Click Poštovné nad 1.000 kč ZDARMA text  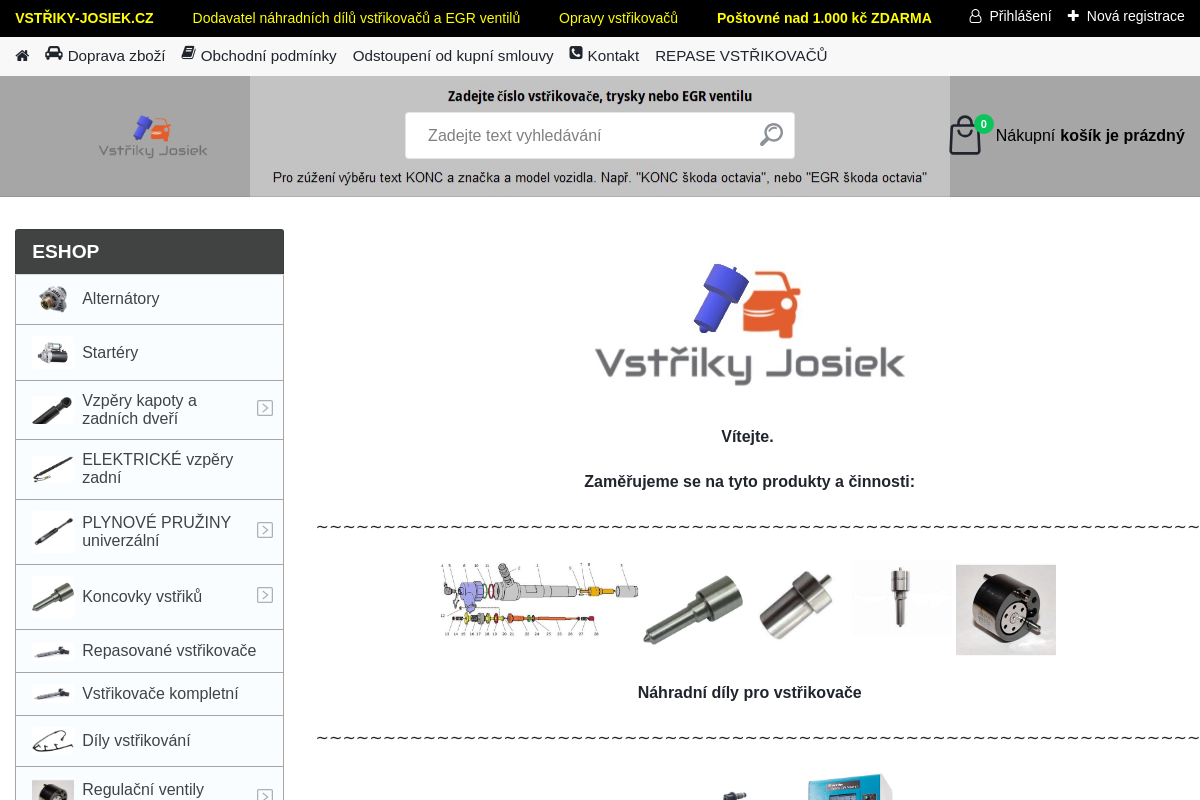[824, 18]
